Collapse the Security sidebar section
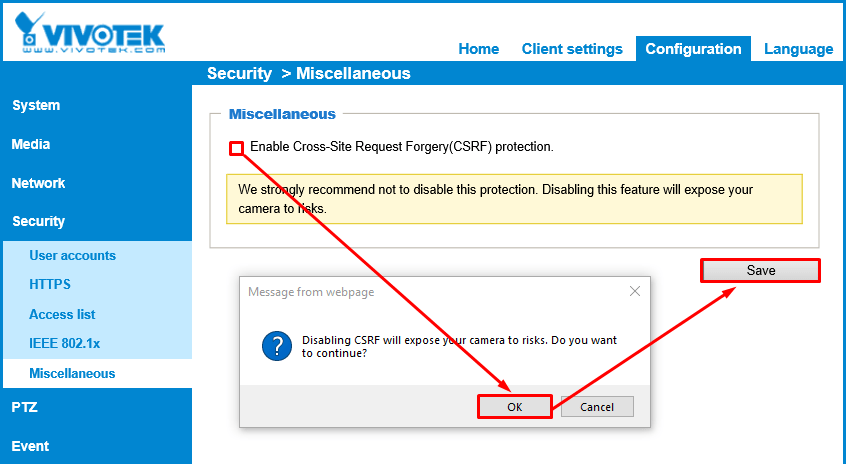846x464 pixels. [x=38, y=221]
